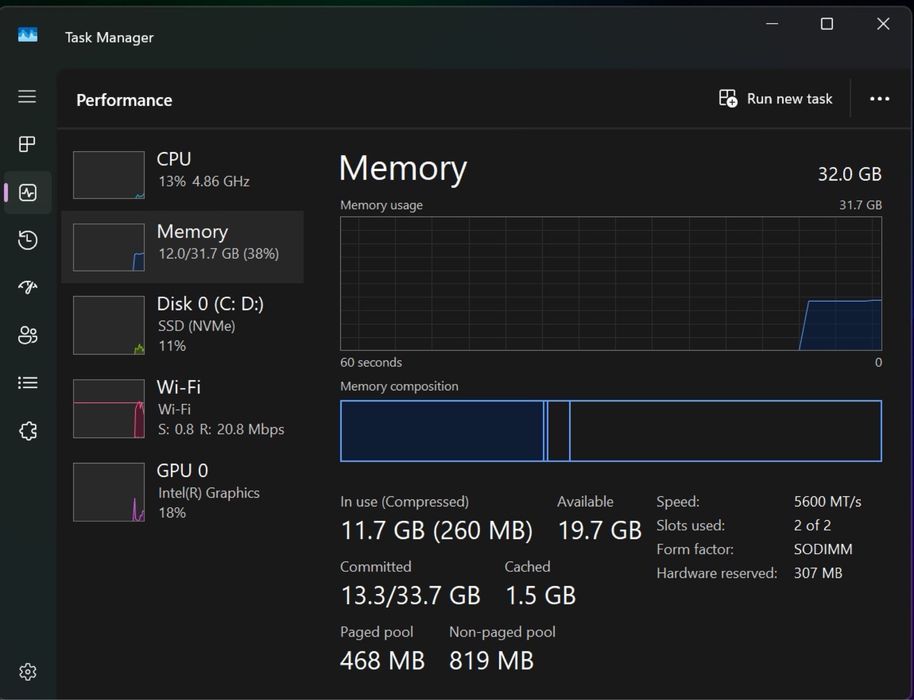Open the Details list icon
Image resolution: width=914 pixels, height=700 pixels.
[x=27, y=383]
